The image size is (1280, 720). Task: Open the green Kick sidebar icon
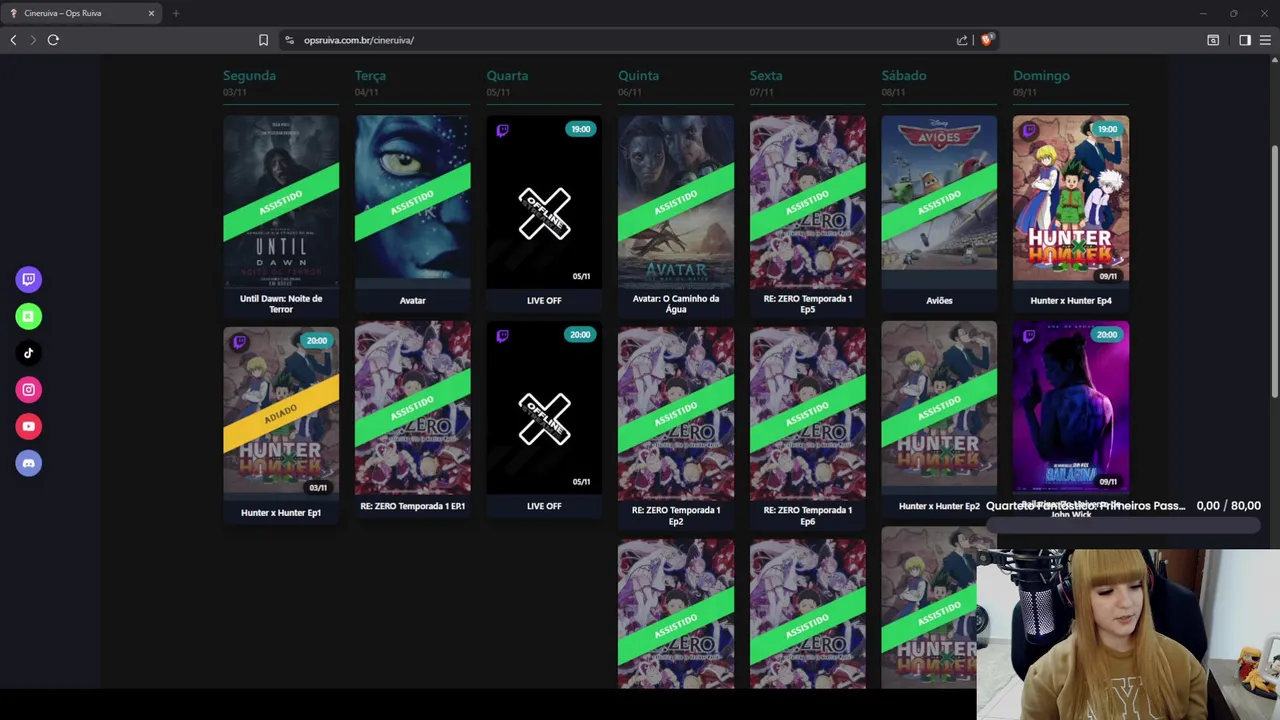(28, 316)
